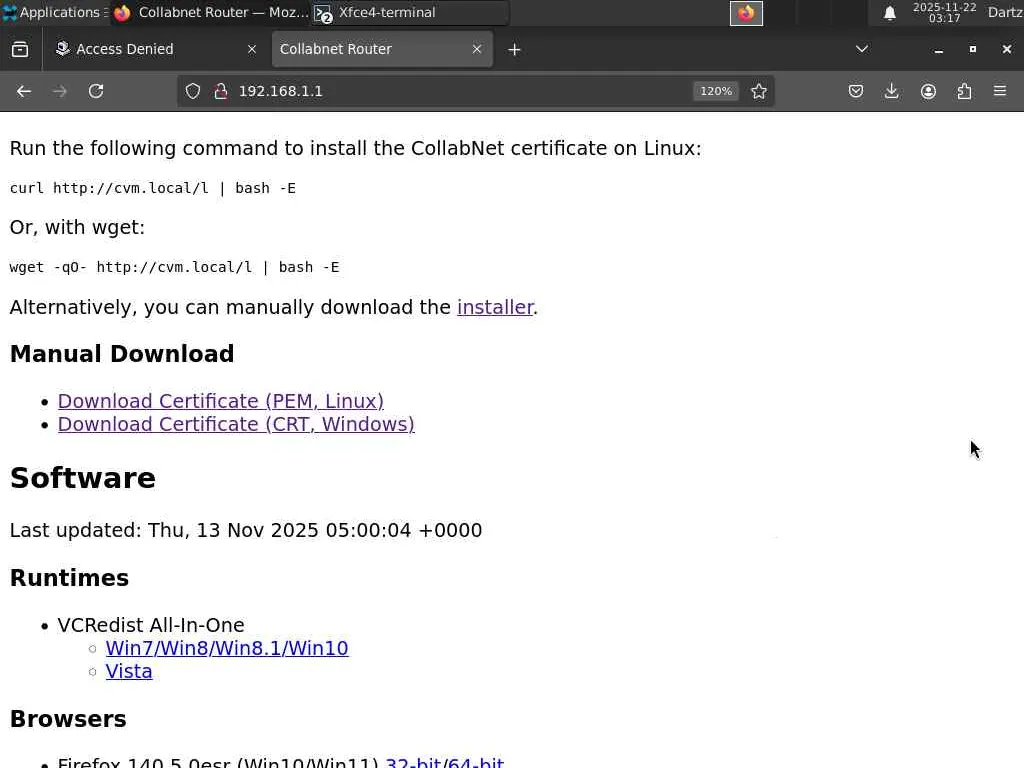
Task: Open Save to Pocket icon
Action: [x=856, y=91]
